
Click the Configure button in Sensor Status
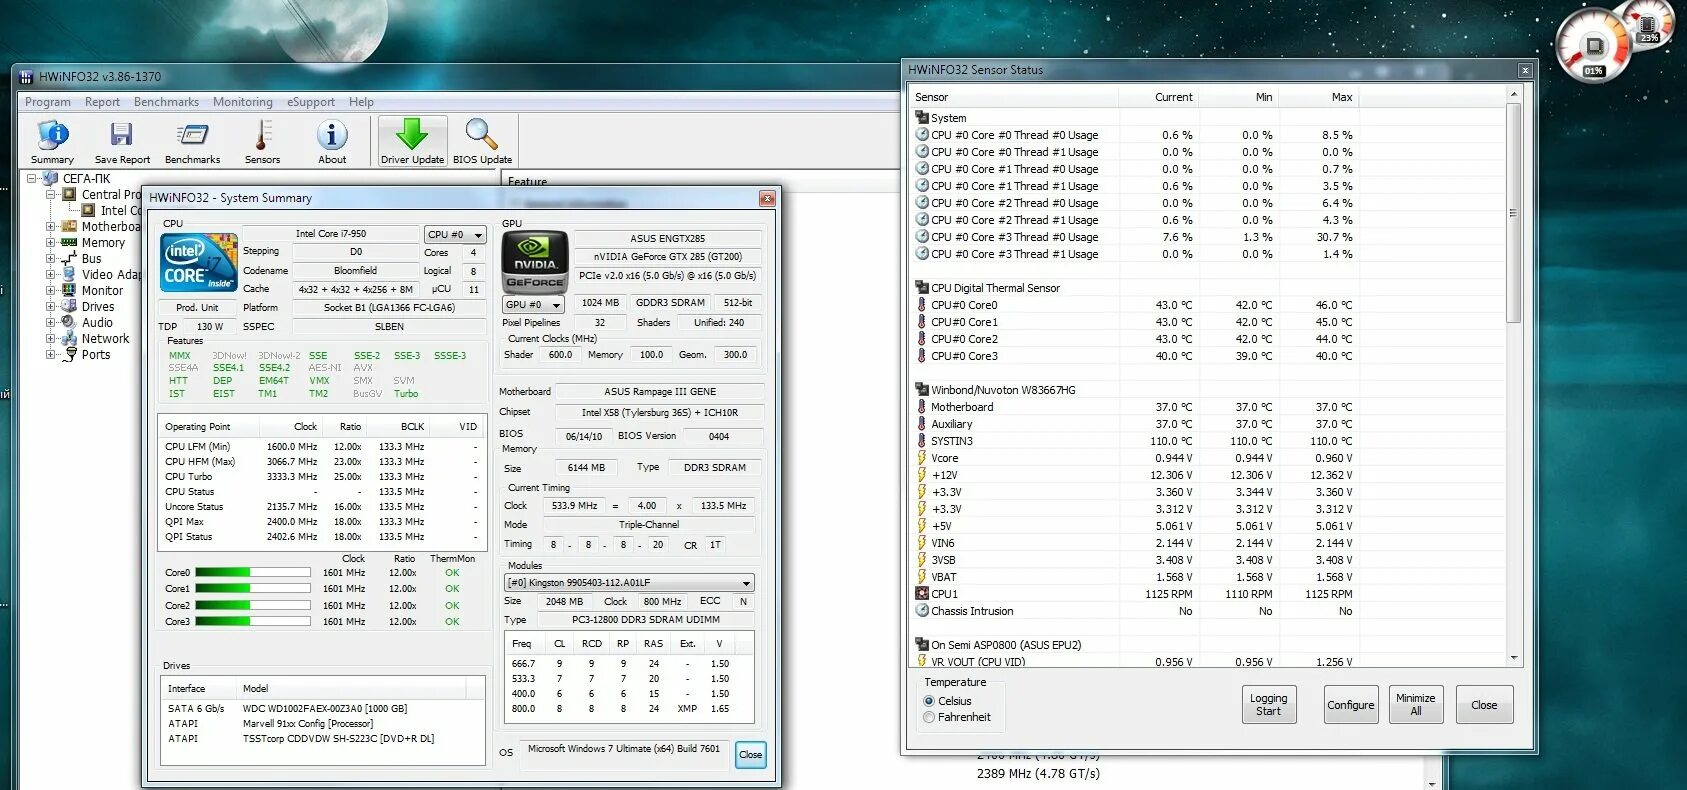1351,705
